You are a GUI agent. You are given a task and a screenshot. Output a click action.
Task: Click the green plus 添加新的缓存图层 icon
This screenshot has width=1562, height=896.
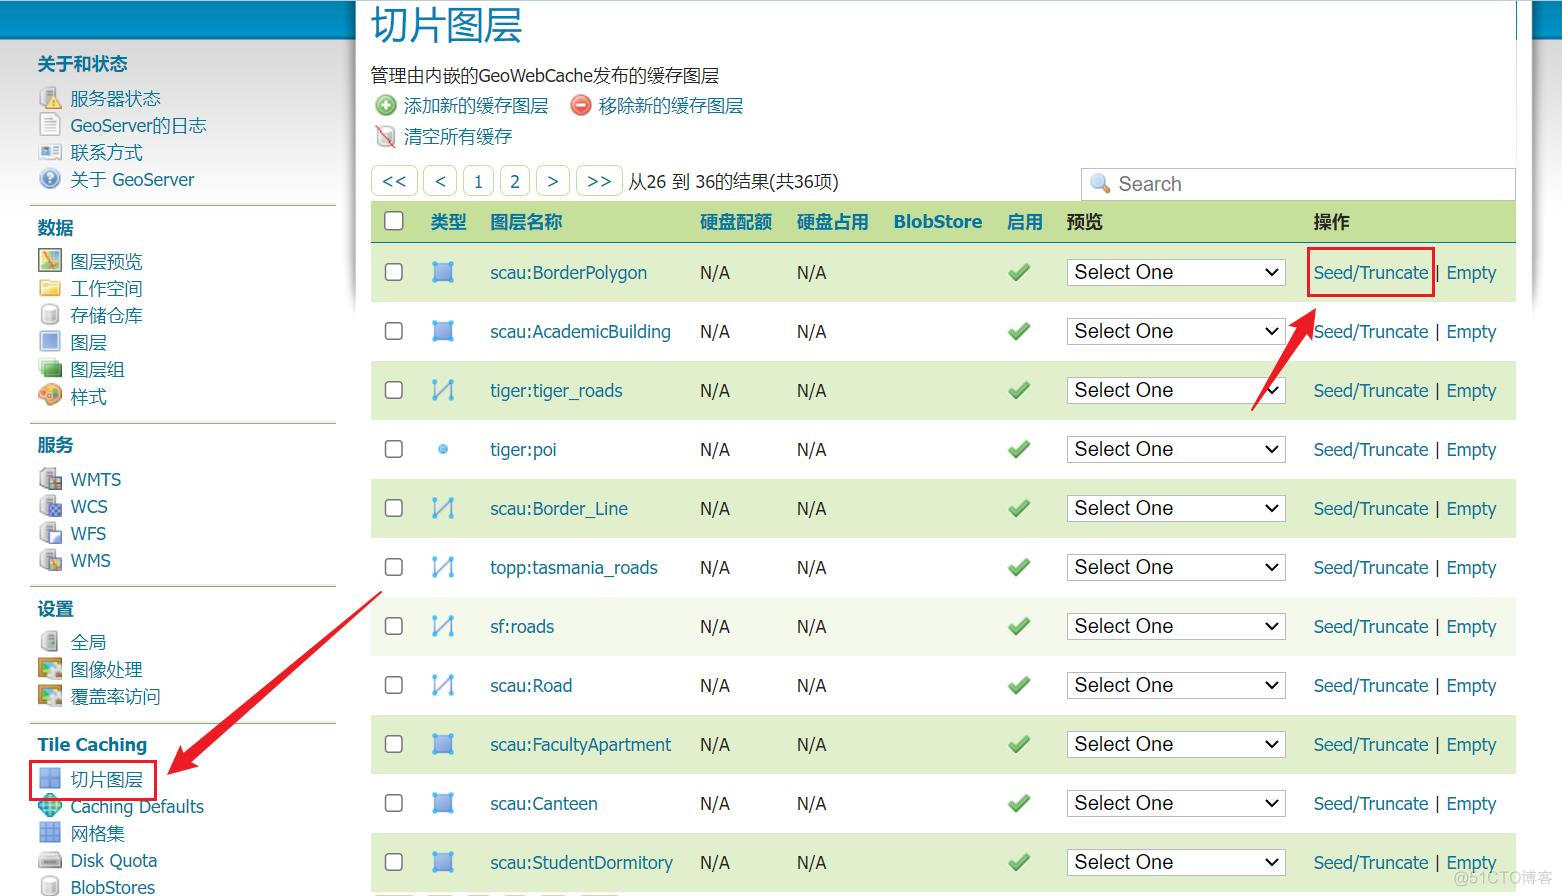(x=385, y=105)
